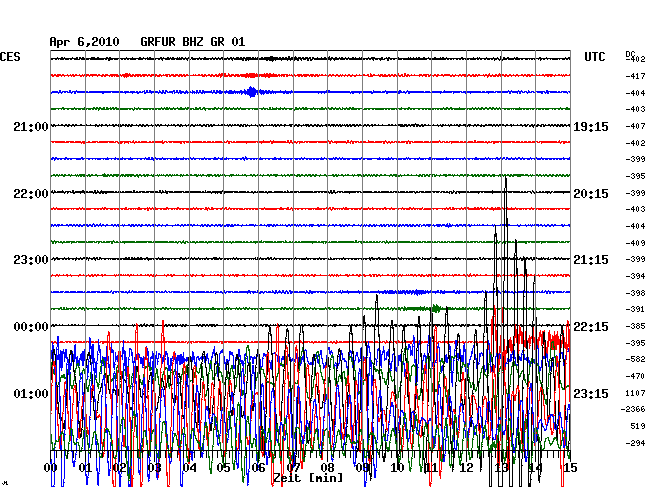650x494 pixels.
Task: Select the 00:00 local time label
Action: [31, 327]
